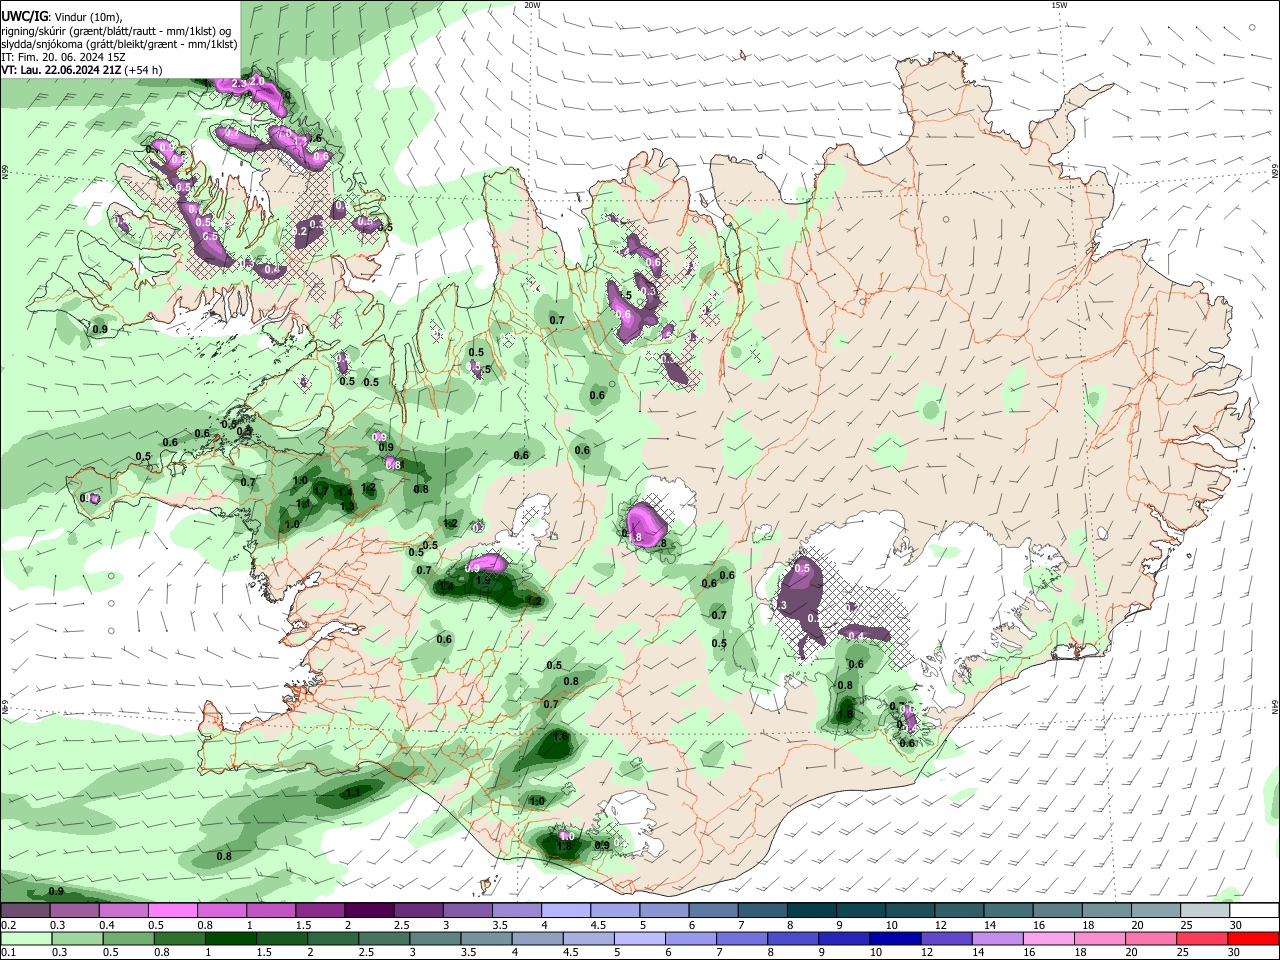
Task: Click the 'UWC/IG' title text
Action: [x=24, y=16]
